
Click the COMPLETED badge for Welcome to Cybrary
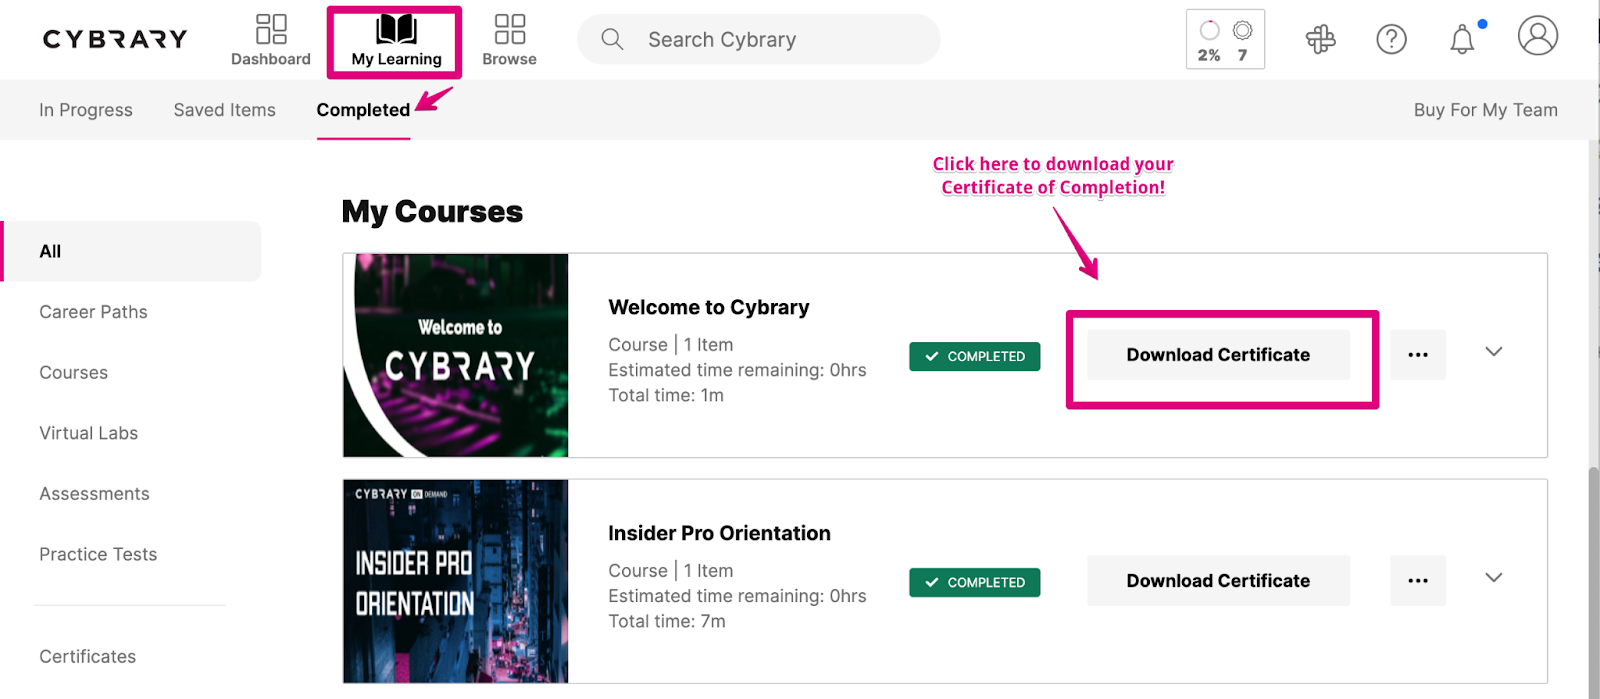point(975,357)
